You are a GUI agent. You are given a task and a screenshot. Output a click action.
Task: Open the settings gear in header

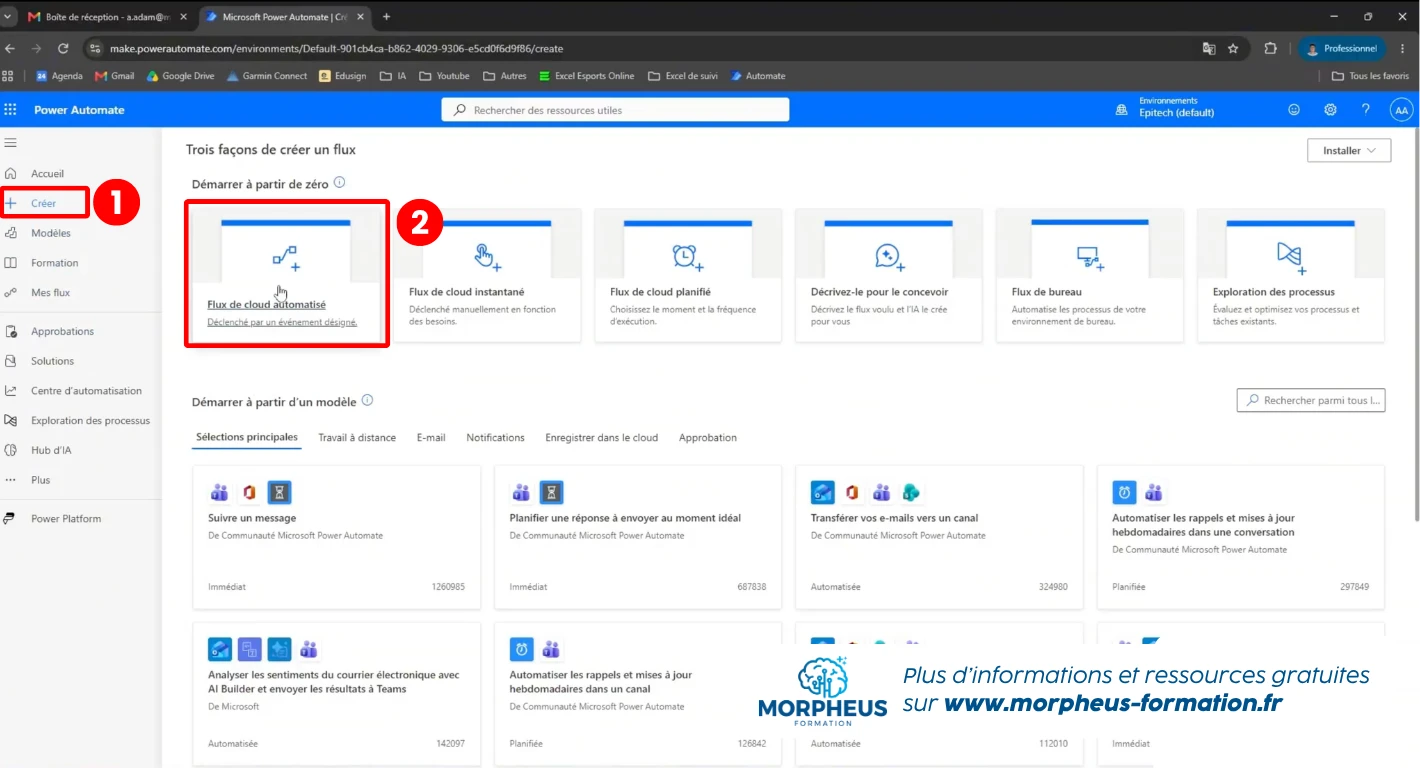1330,110
